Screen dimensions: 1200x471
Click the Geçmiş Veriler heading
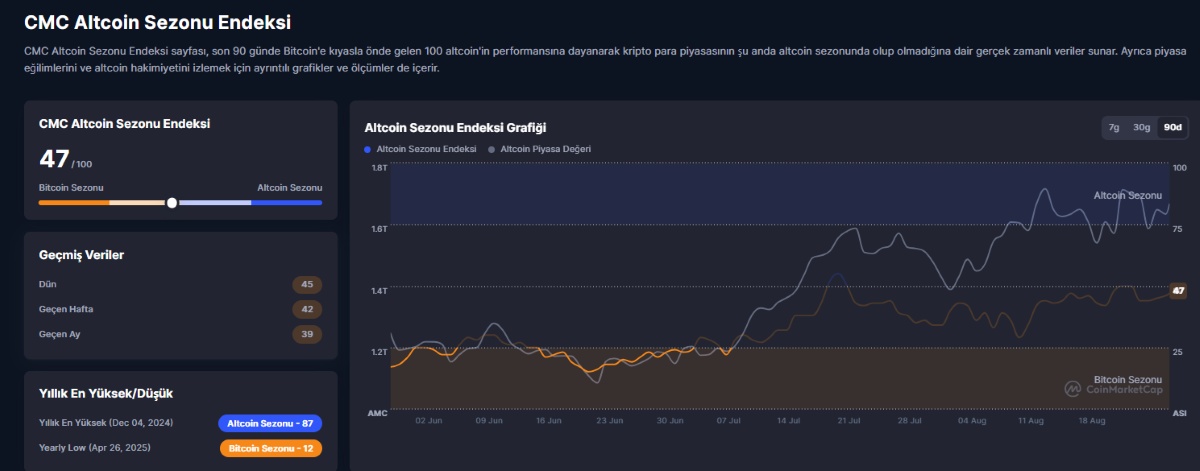tap(81, 255)
